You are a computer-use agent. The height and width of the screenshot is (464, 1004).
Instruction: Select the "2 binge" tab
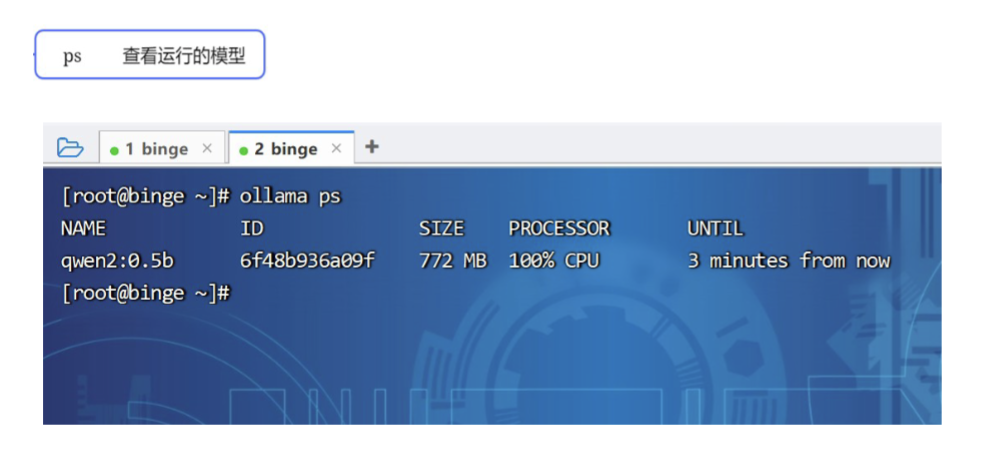tap(291, 148)
